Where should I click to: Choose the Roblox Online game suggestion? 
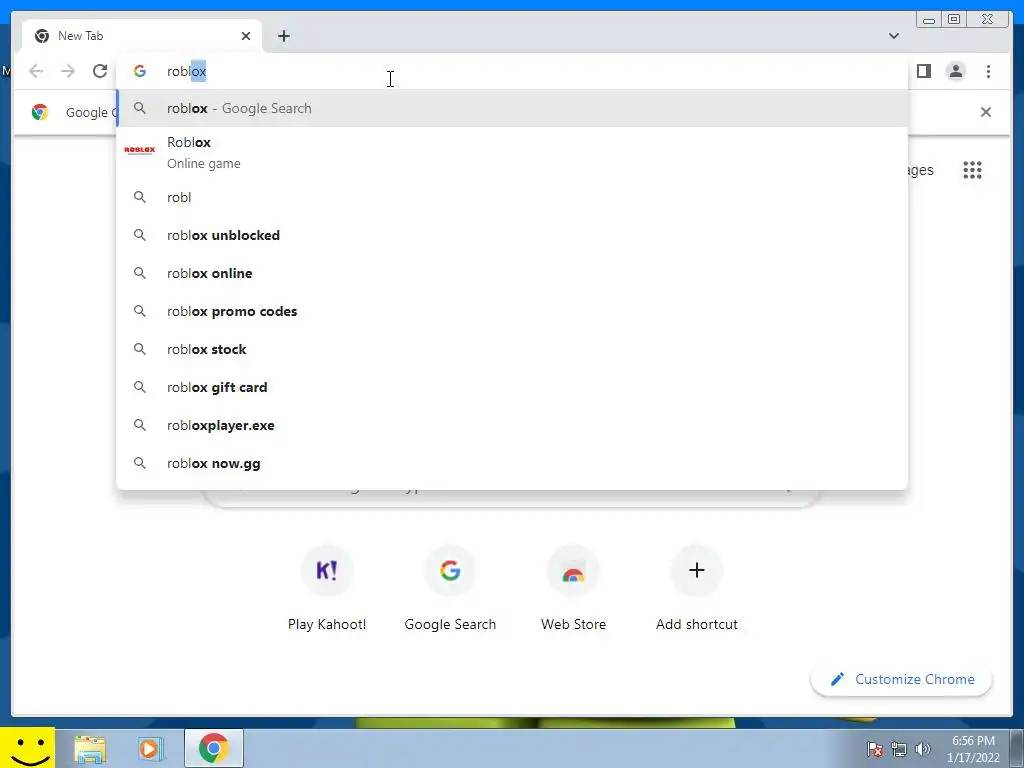point(512,152)
